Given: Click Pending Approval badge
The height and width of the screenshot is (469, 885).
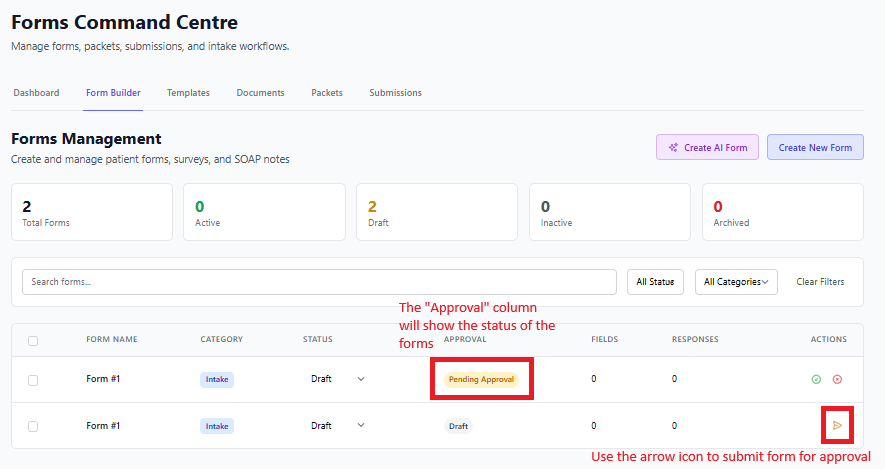Looking at the screenshot, I should point(481,379).
